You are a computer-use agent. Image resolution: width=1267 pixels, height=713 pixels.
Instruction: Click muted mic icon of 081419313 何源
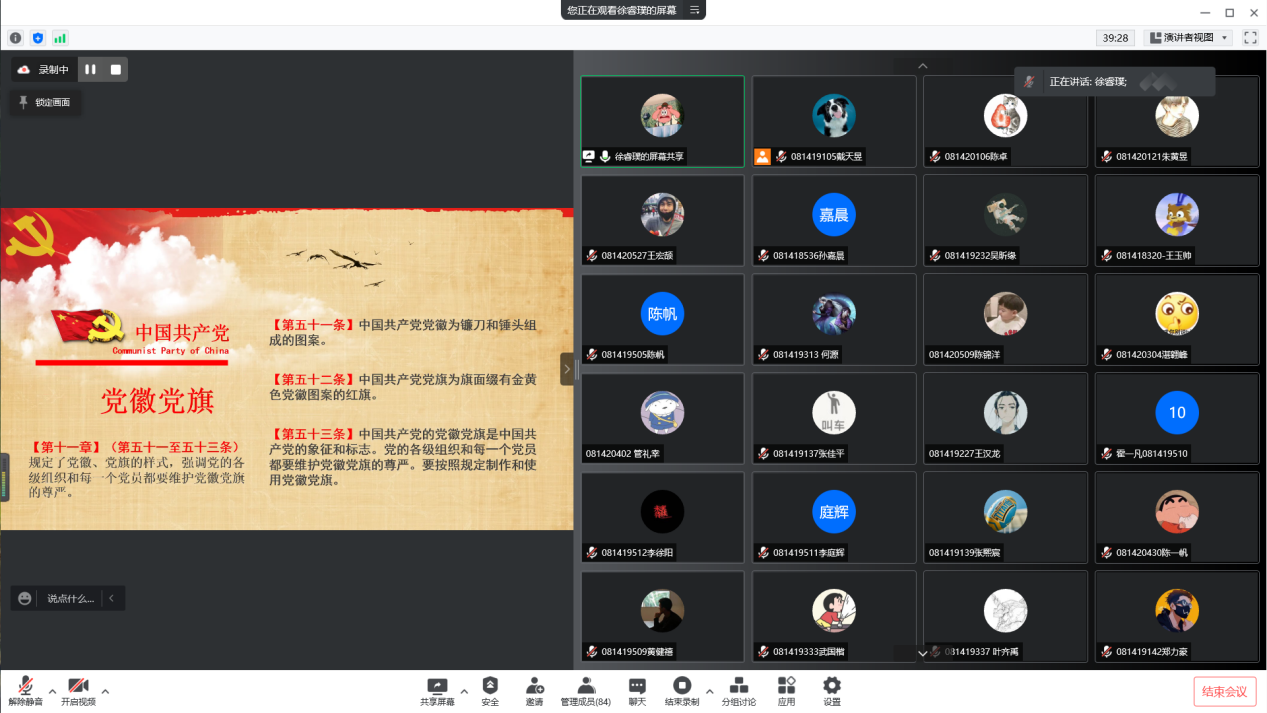pos(764,355)
